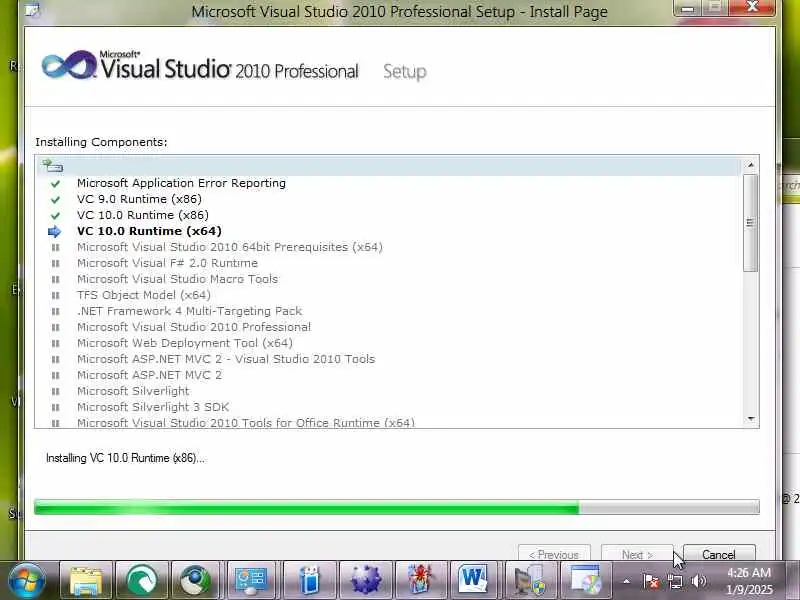Click the taskbar date 1/9/2025
Screen dimensions: 800x600
coord(749,590)
